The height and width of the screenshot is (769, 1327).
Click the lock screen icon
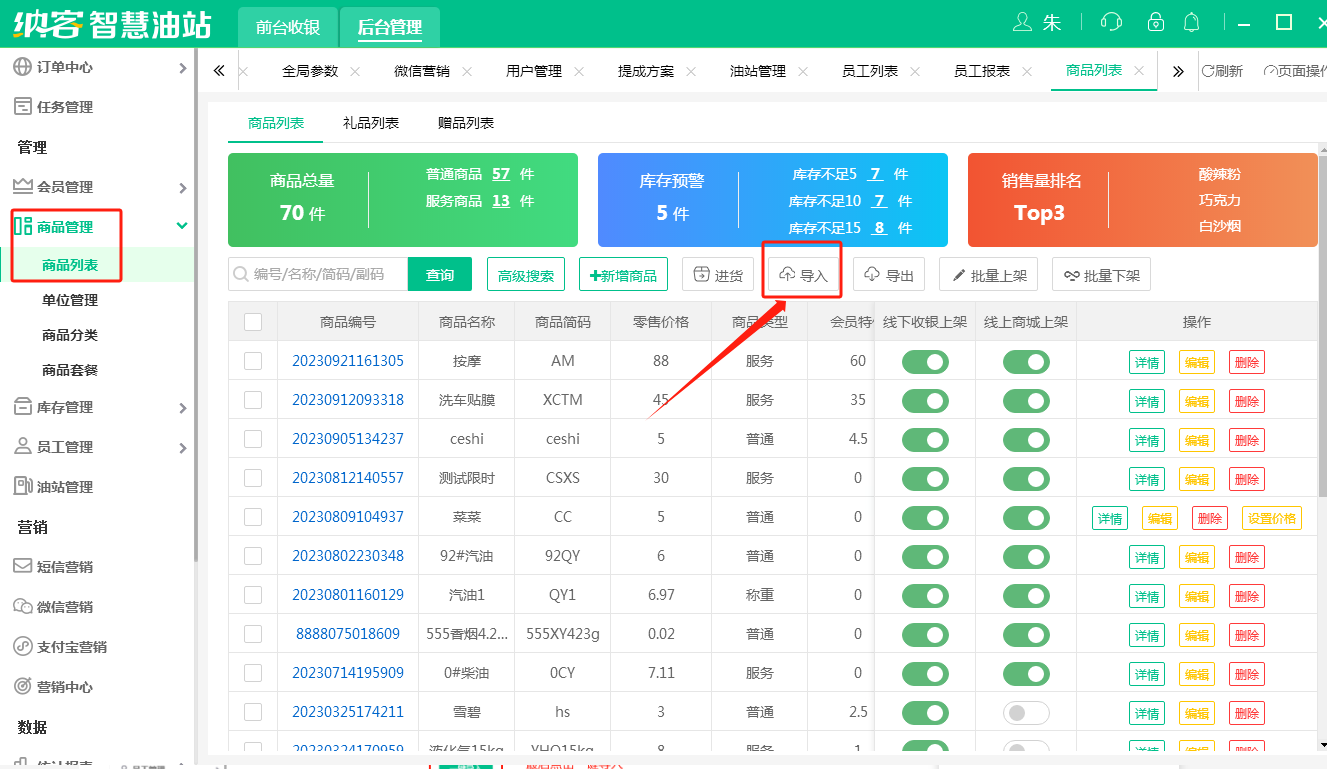click(x=1156, y=22)
